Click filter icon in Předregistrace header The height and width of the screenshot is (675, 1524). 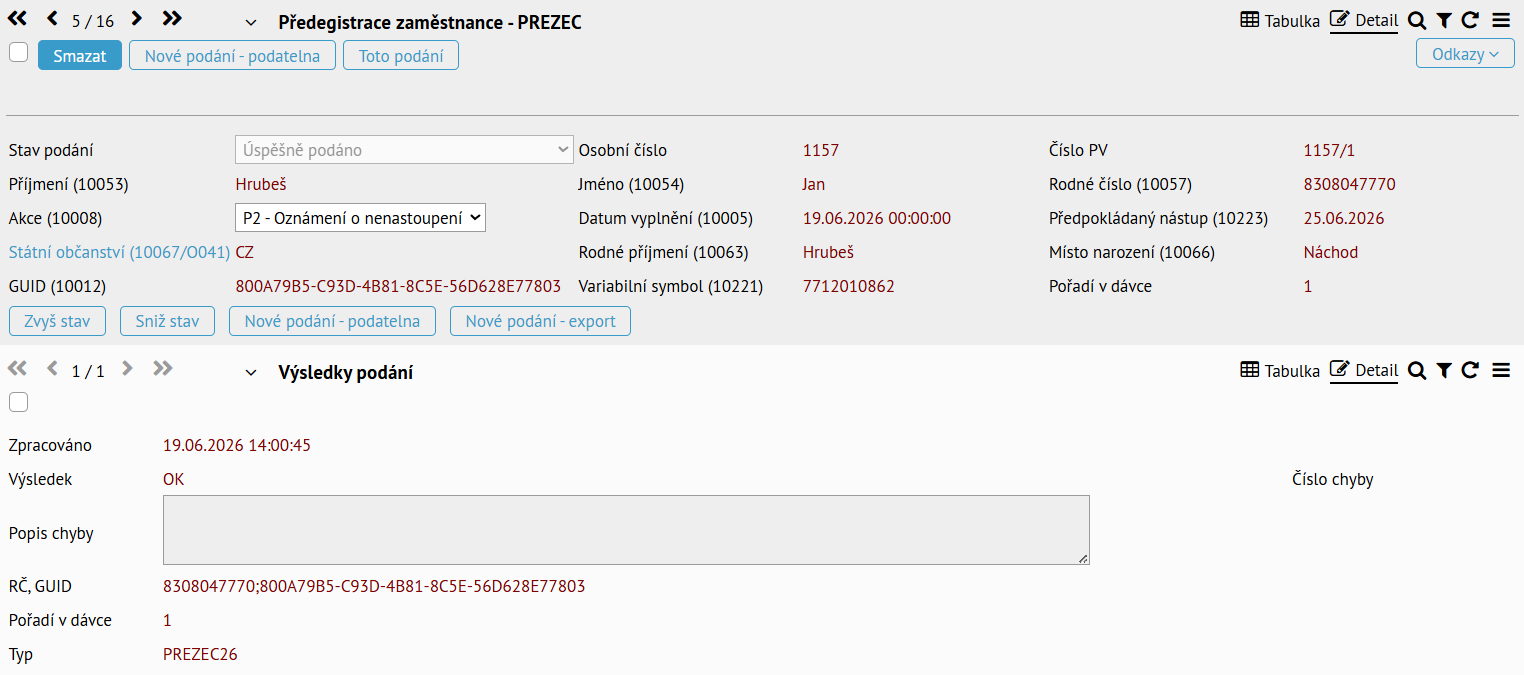(1444, 20)
